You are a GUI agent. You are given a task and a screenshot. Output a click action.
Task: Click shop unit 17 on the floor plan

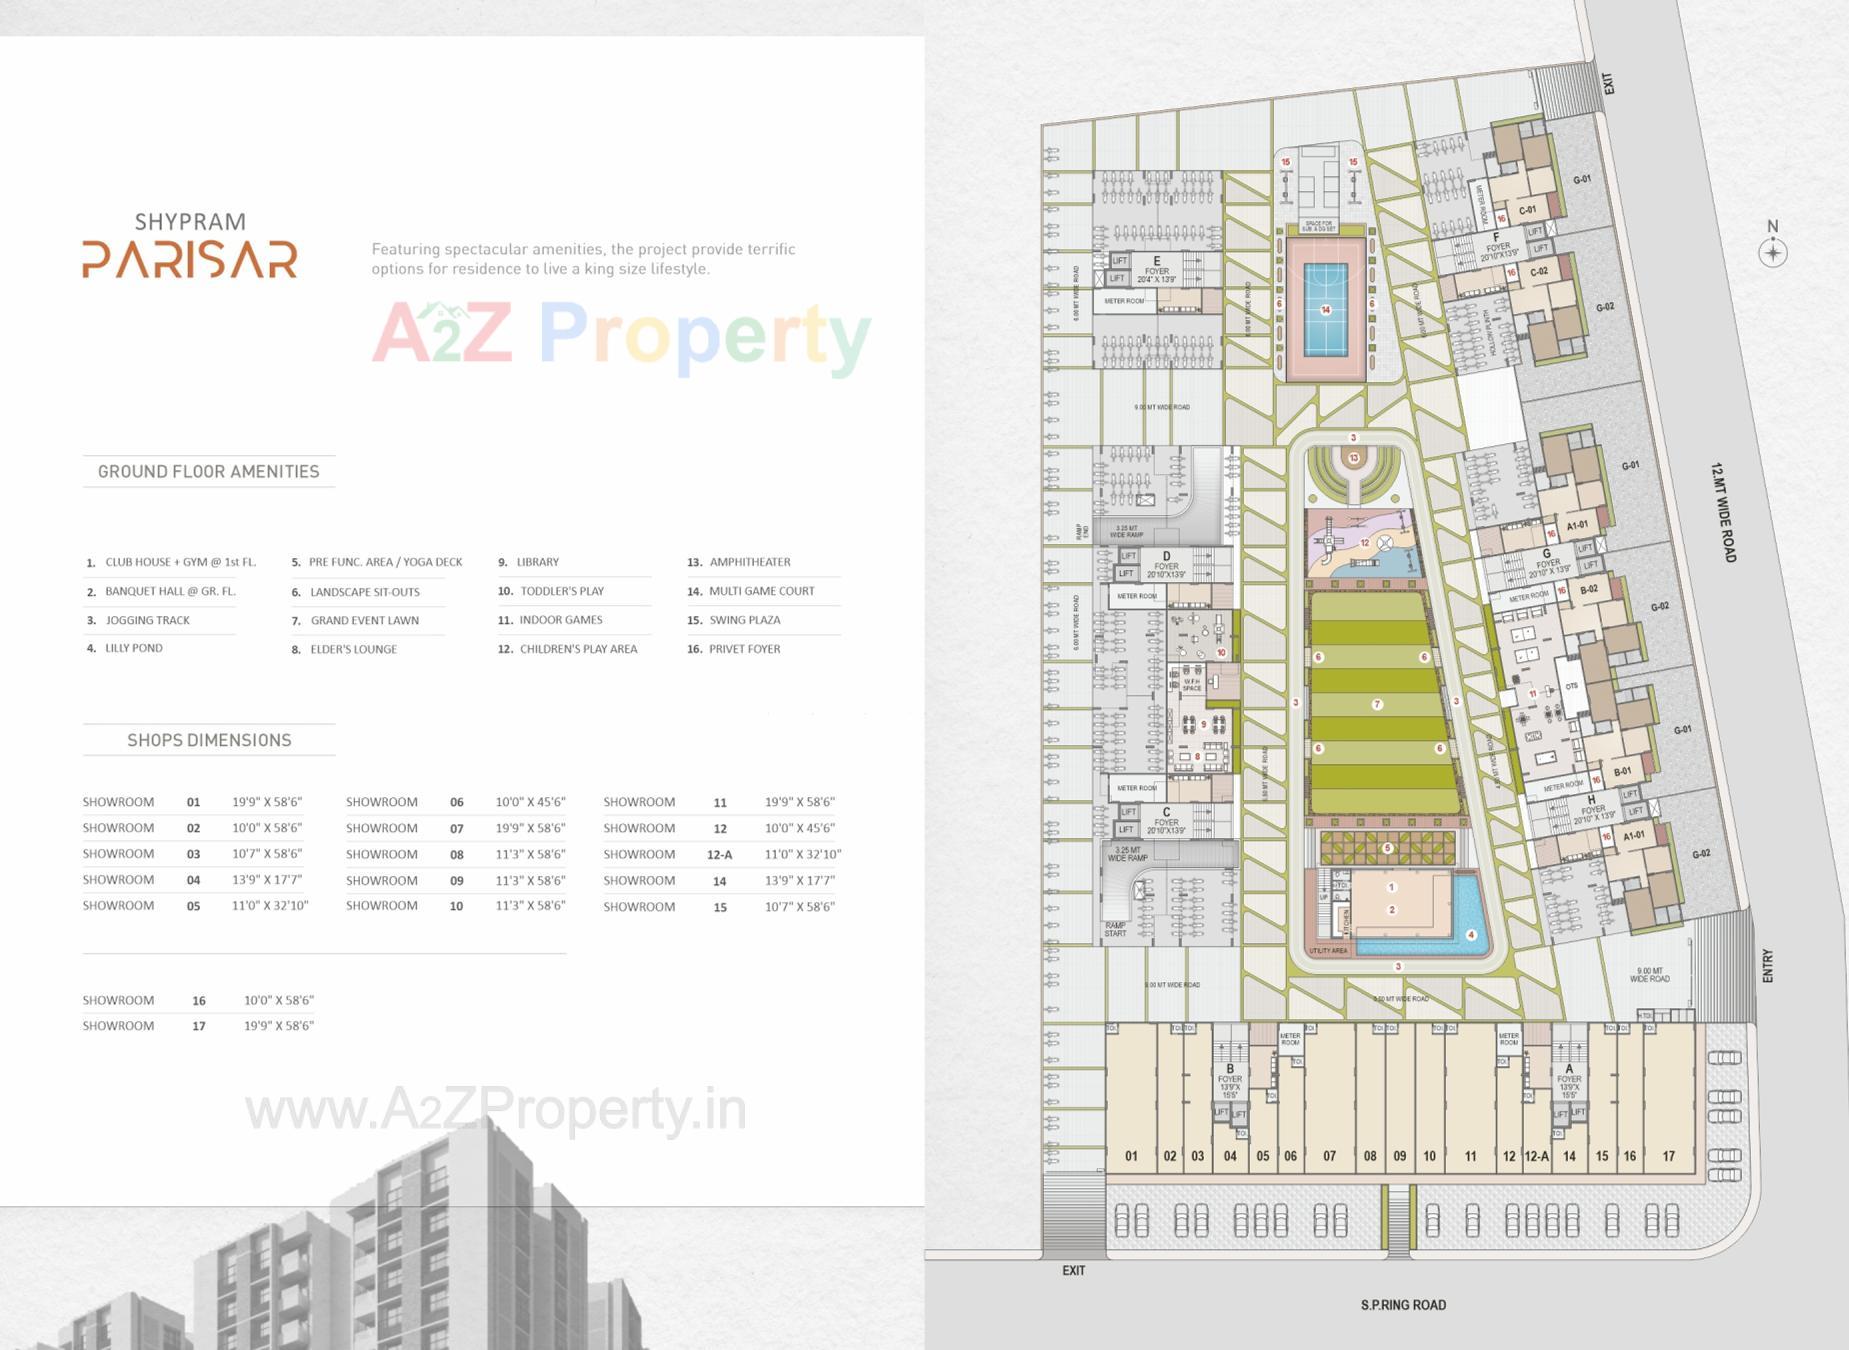1667,1153
